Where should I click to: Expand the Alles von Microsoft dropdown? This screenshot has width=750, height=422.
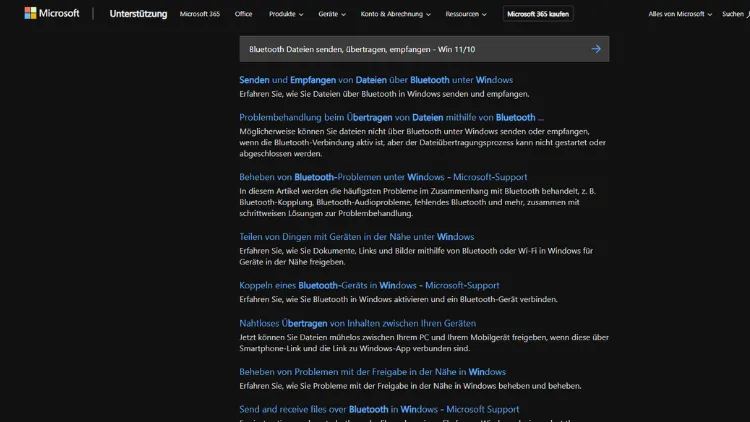(680, 14)
